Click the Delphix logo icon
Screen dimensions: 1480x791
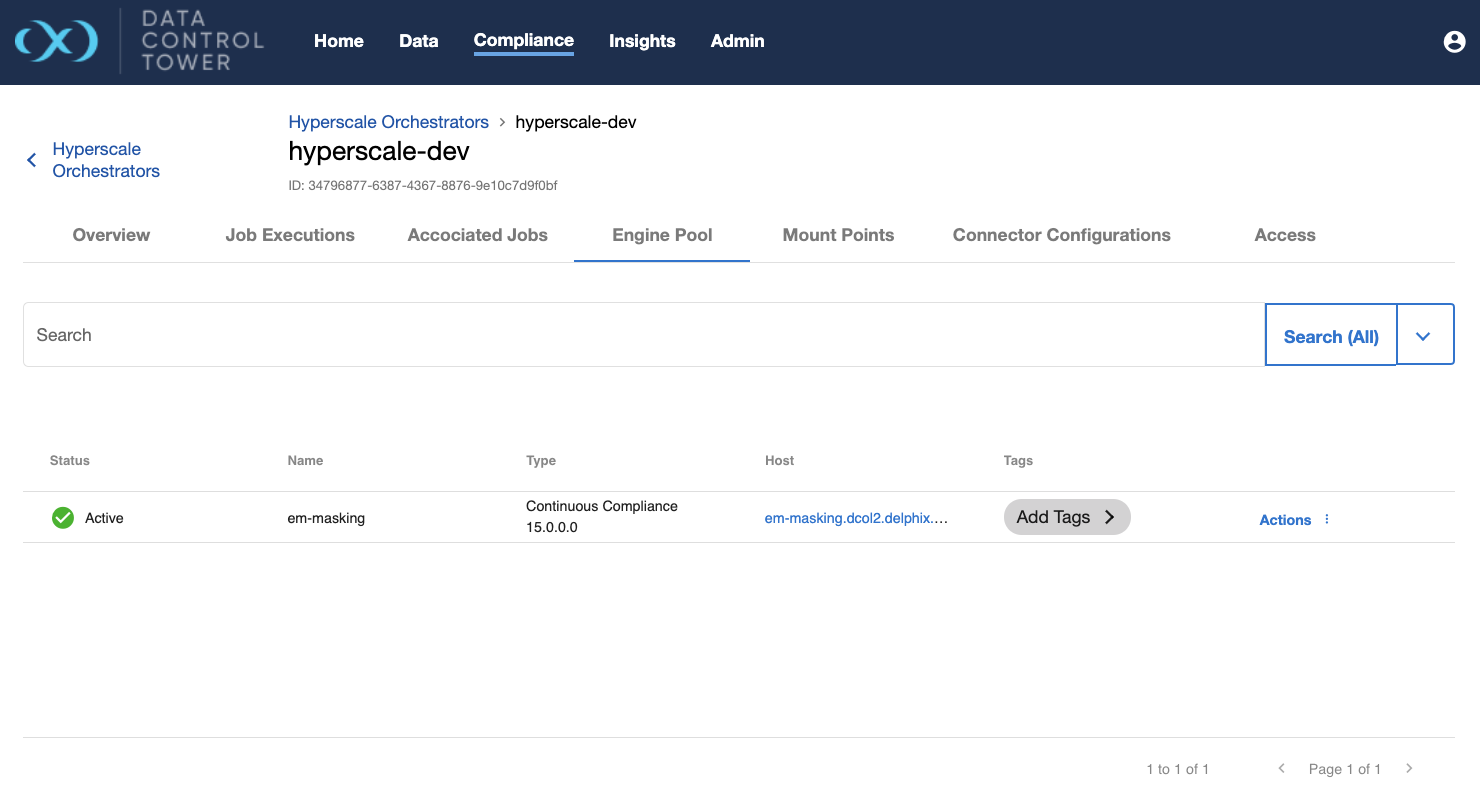click(56, 41)
